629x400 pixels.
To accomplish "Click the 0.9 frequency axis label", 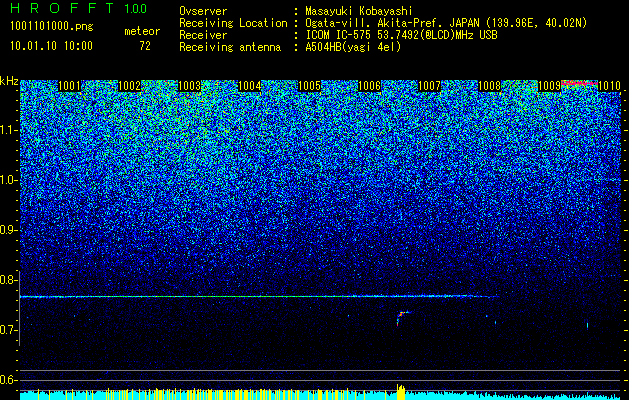I will point(8,230).
